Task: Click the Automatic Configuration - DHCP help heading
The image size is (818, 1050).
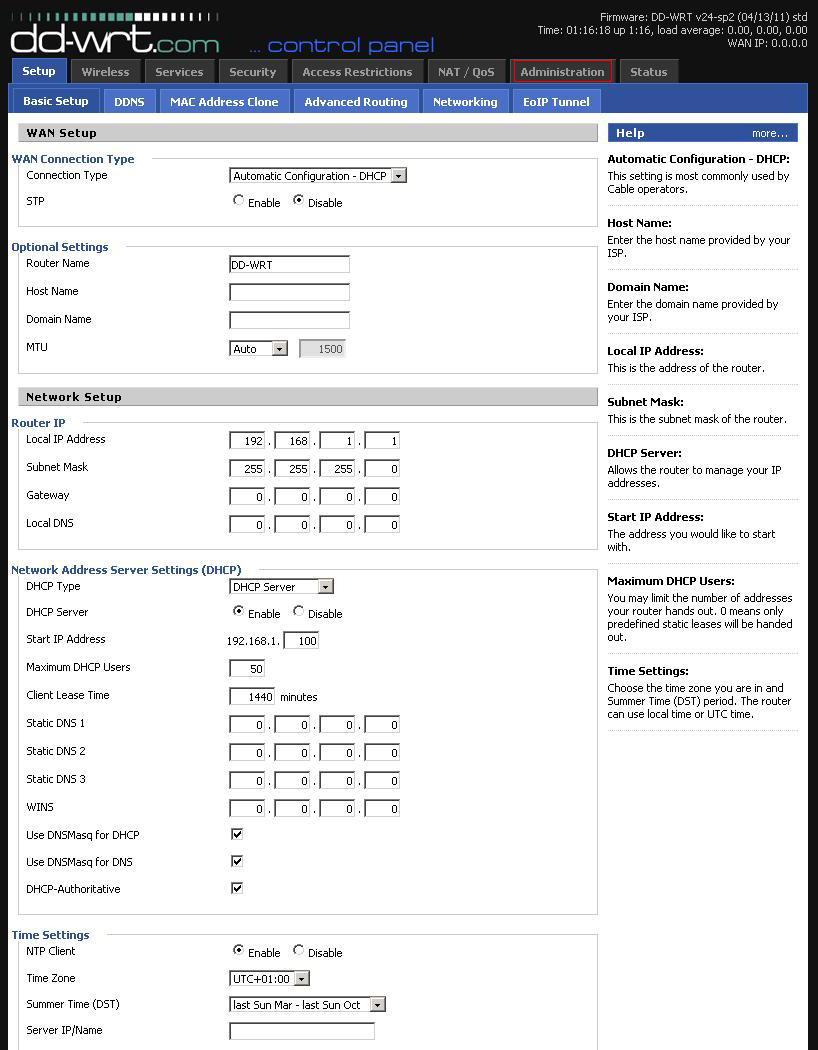Action: pos(698,159)
